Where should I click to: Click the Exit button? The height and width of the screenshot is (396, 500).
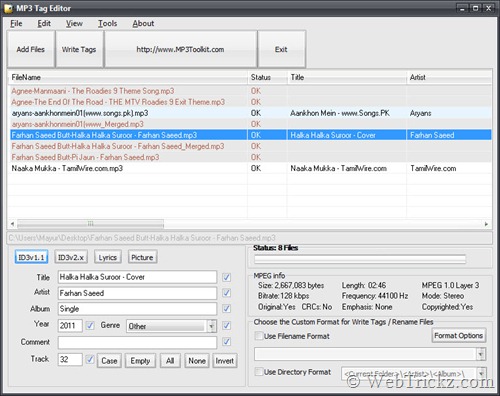click(281, 49)
